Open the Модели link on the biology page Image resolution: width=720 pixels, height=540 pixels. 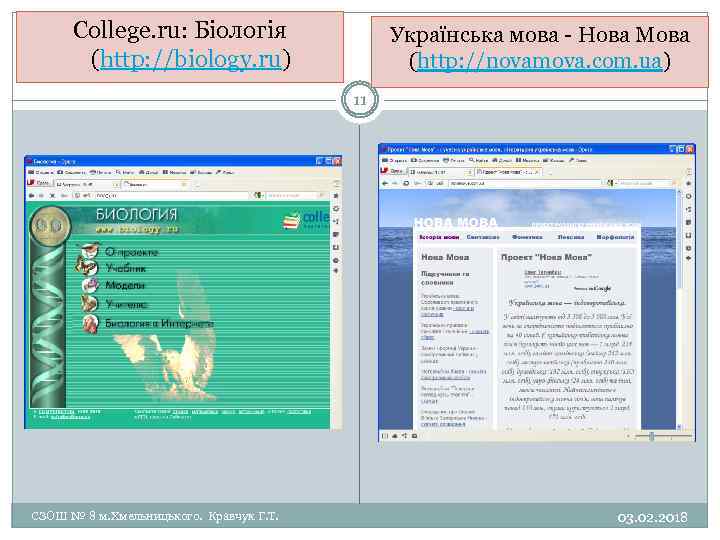click(x=125, y=285)
